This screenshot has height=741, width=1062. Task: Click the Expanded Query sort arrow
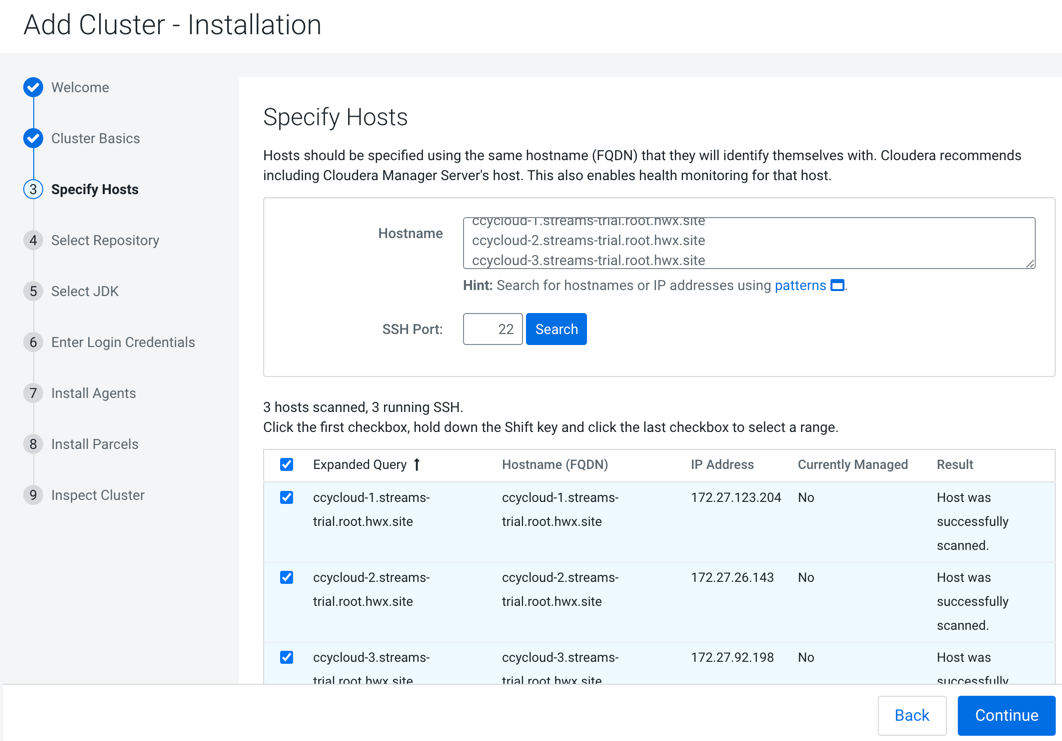coord(417,465)
